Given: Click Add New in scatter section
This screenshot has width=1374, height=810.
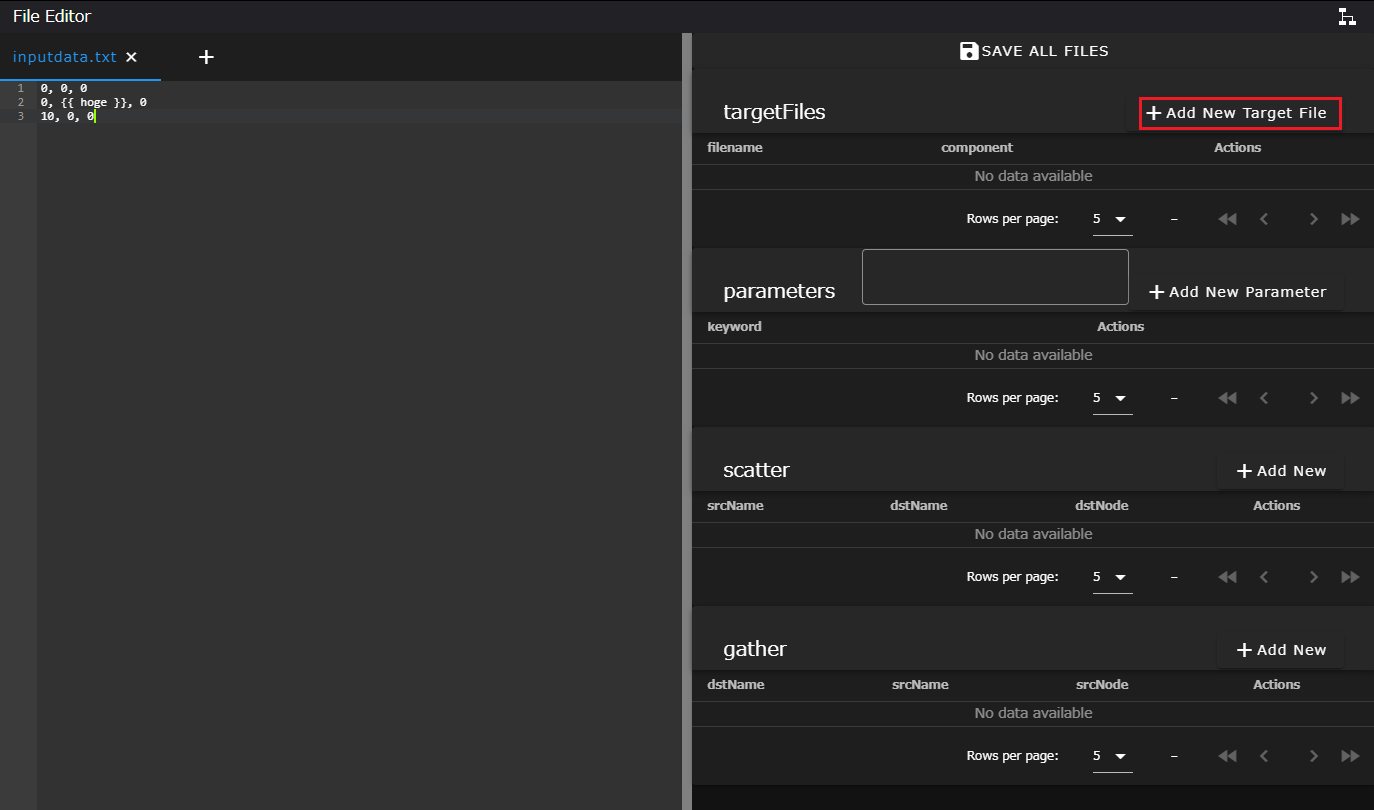Looking at the screenshot, I should (1281, 471).
